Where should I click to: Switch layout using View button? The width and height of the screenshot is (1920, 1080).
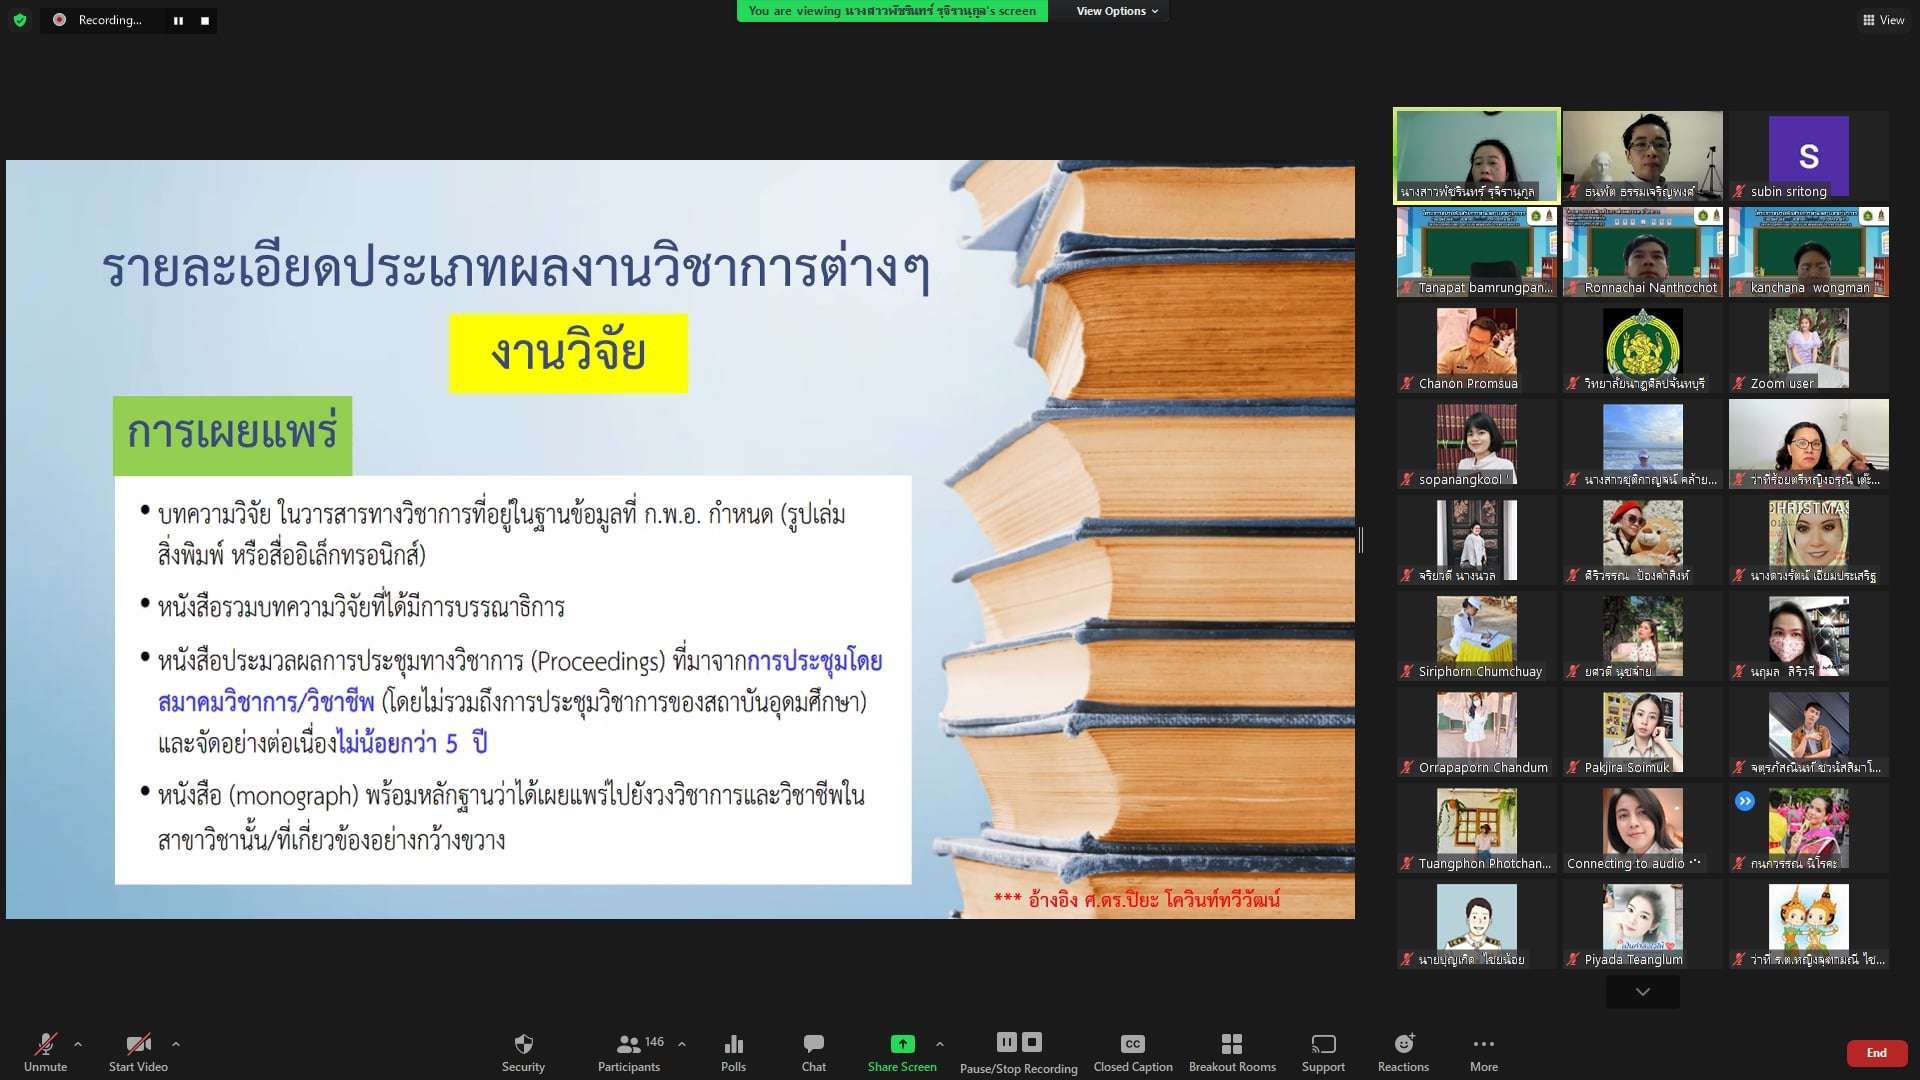(1883, 20)
